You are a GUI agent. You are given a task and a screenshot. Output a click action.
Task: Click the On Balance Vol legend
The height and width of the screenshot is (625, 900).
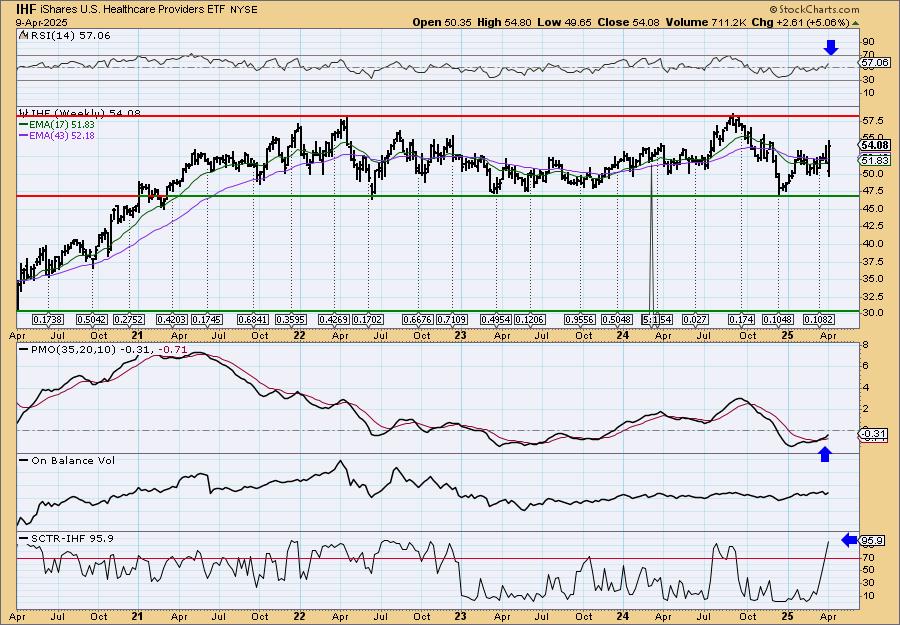tap(67, 460)
